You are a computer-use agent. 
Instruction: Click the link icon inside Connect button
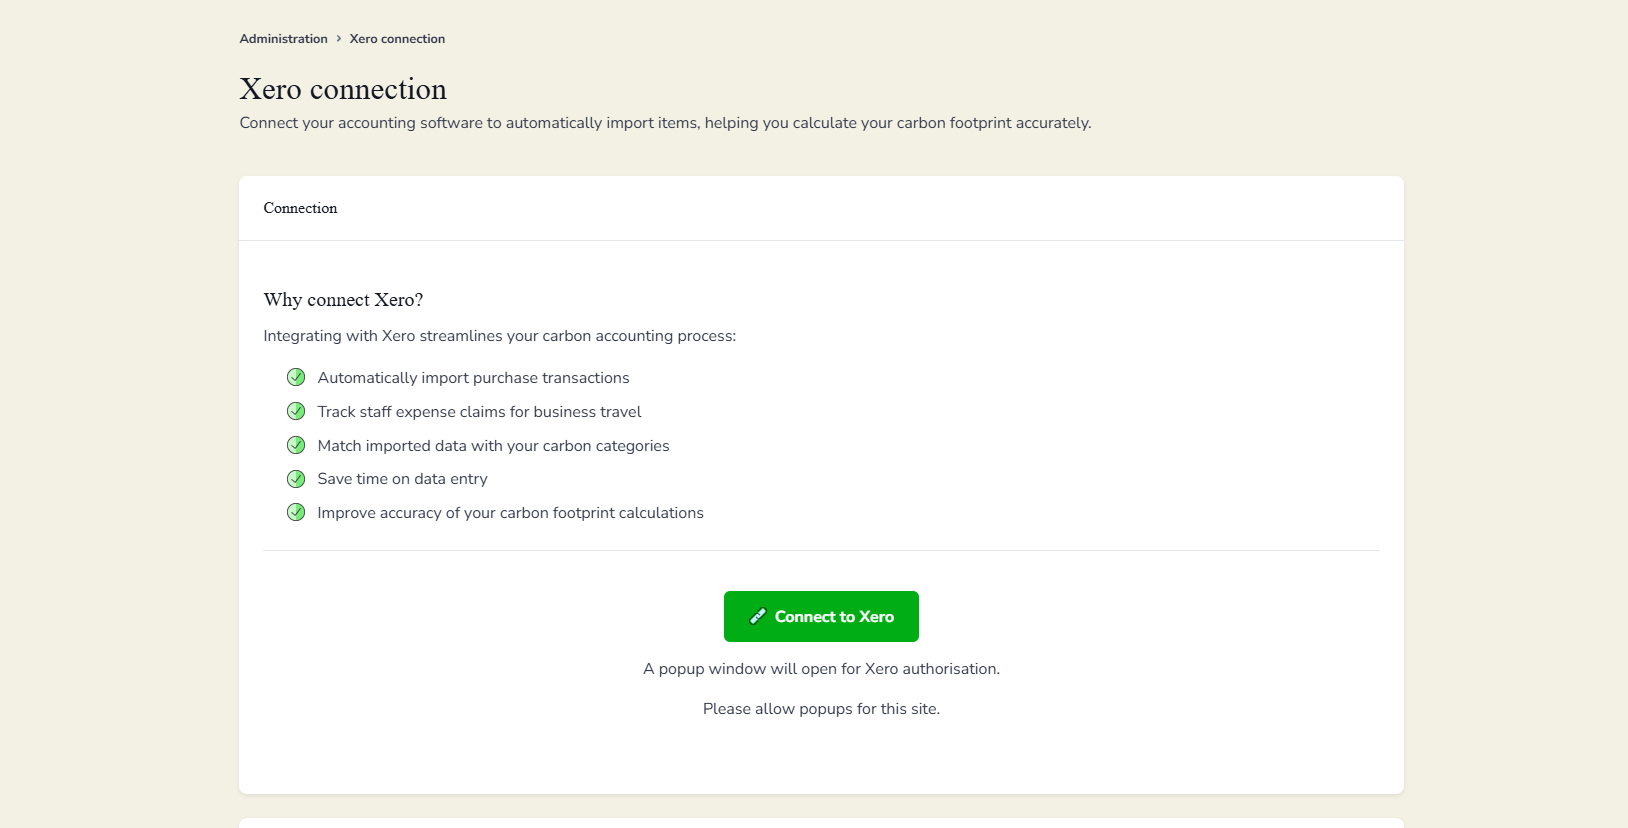(758, 617)
